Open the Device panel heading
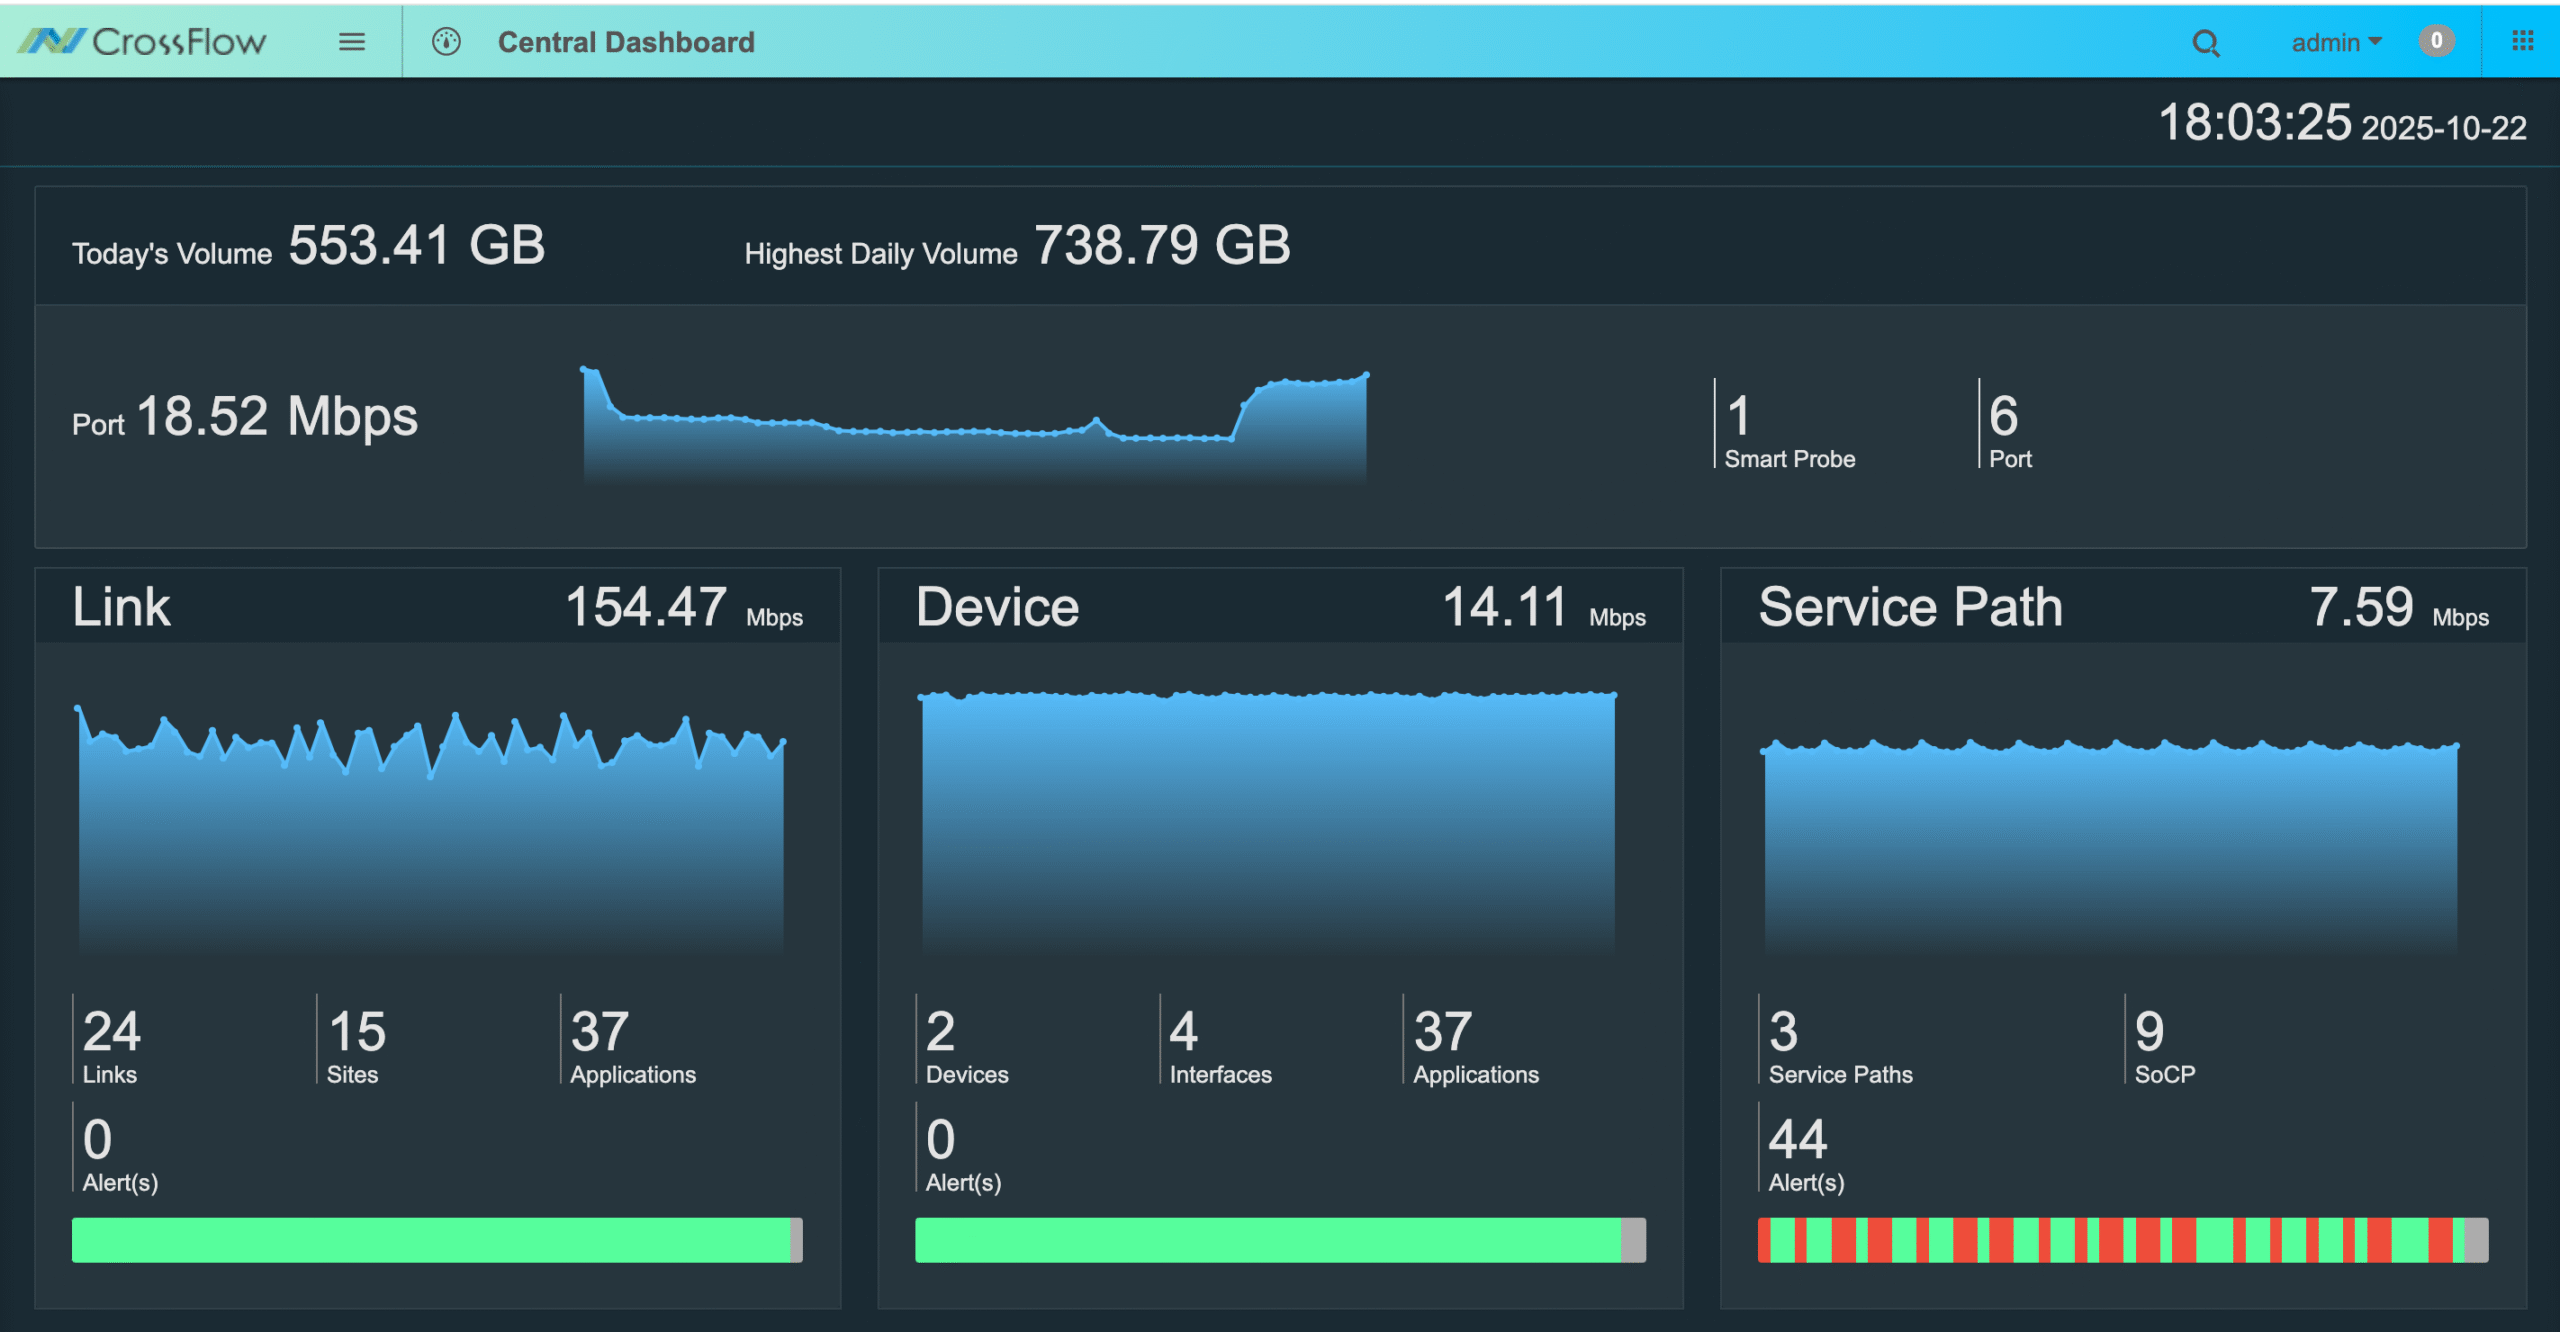Screen dimensions: 2560x1332 pos(997,607)
